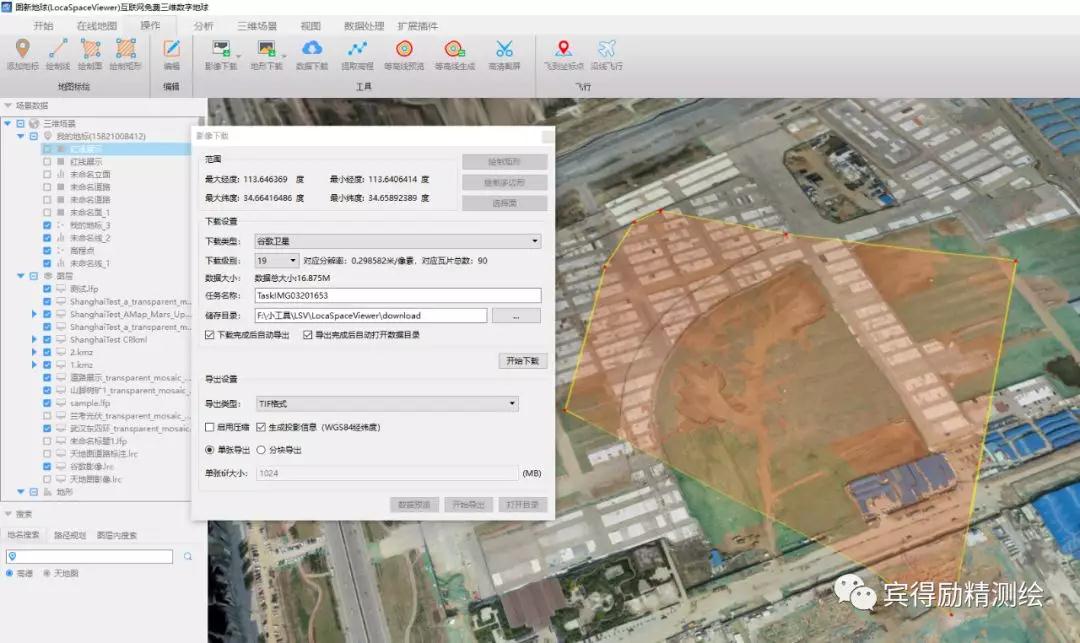This screenshot has height=643, width=1080.
Task: Click the 高清截屏 scissors screenshot icon
Action: point(504,48)
